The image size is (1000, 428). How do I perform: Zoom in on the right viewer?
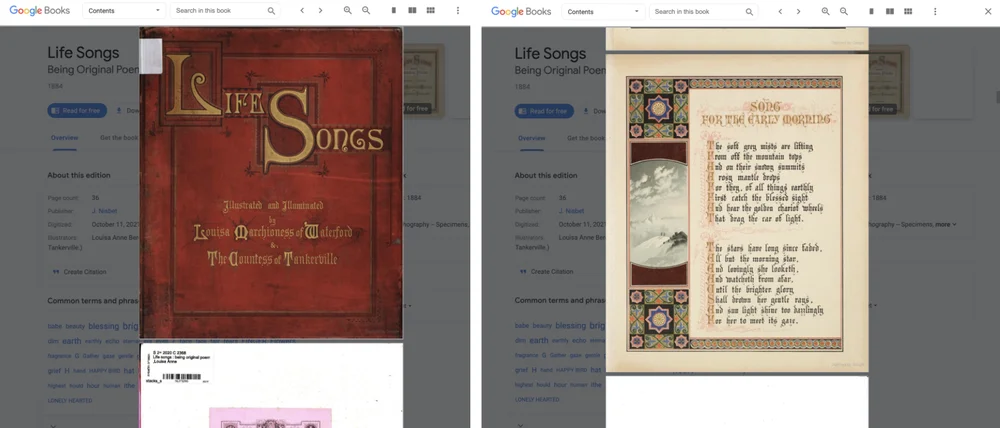pyautogui.click(x=825, y=11)
